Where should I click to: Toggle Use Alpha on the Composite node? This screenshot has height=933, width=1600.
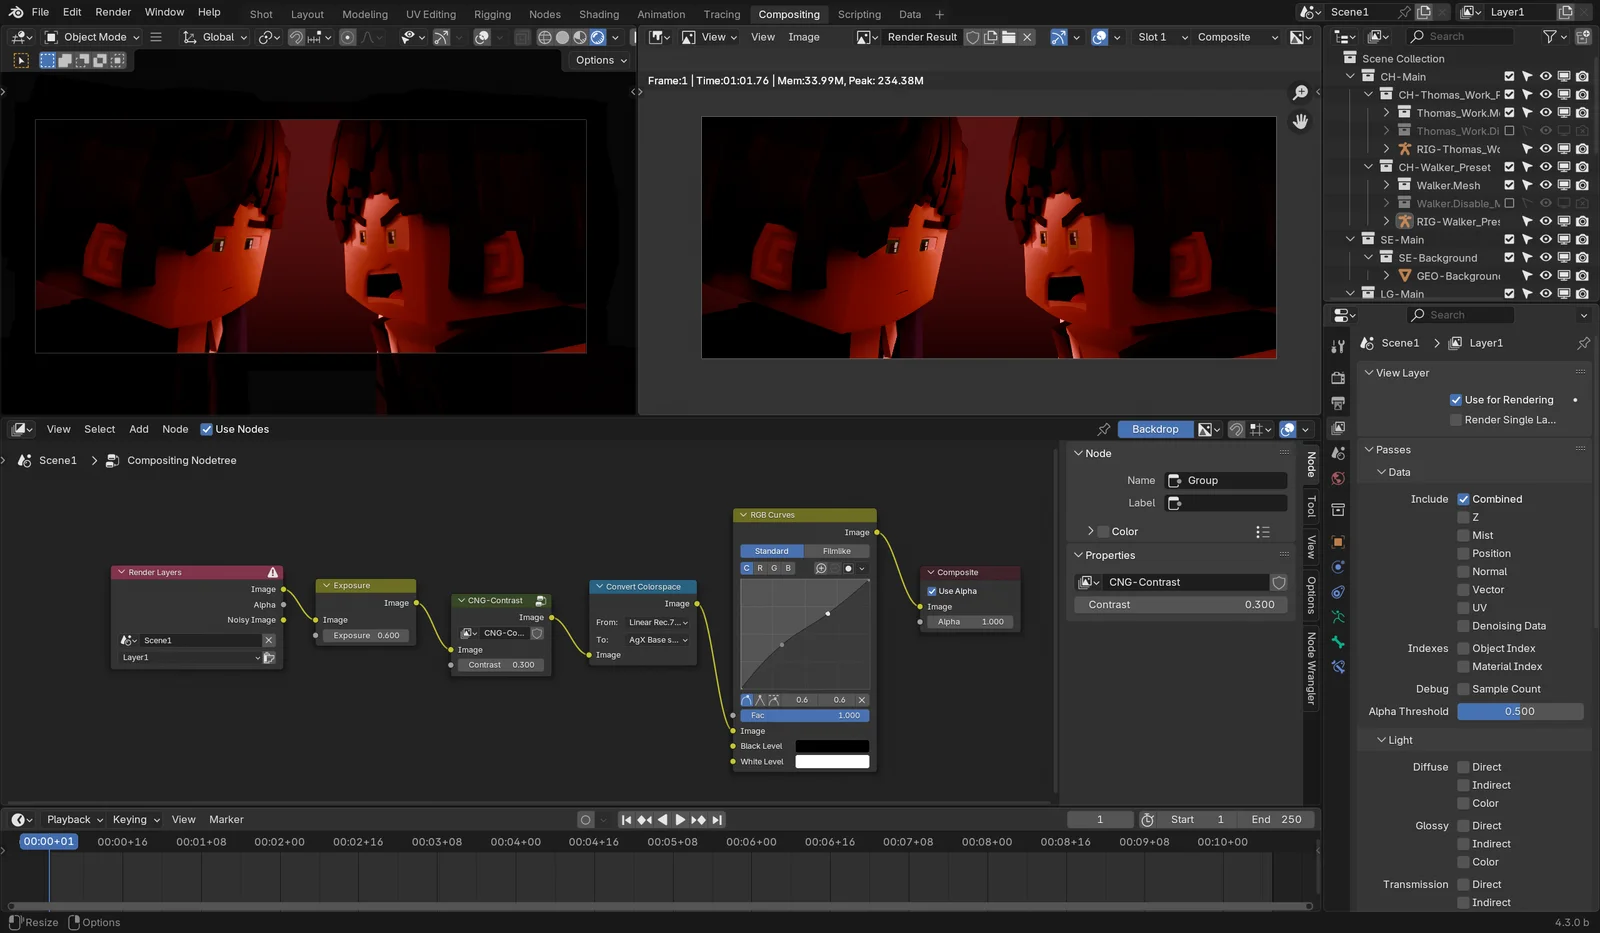pos(932,590)
